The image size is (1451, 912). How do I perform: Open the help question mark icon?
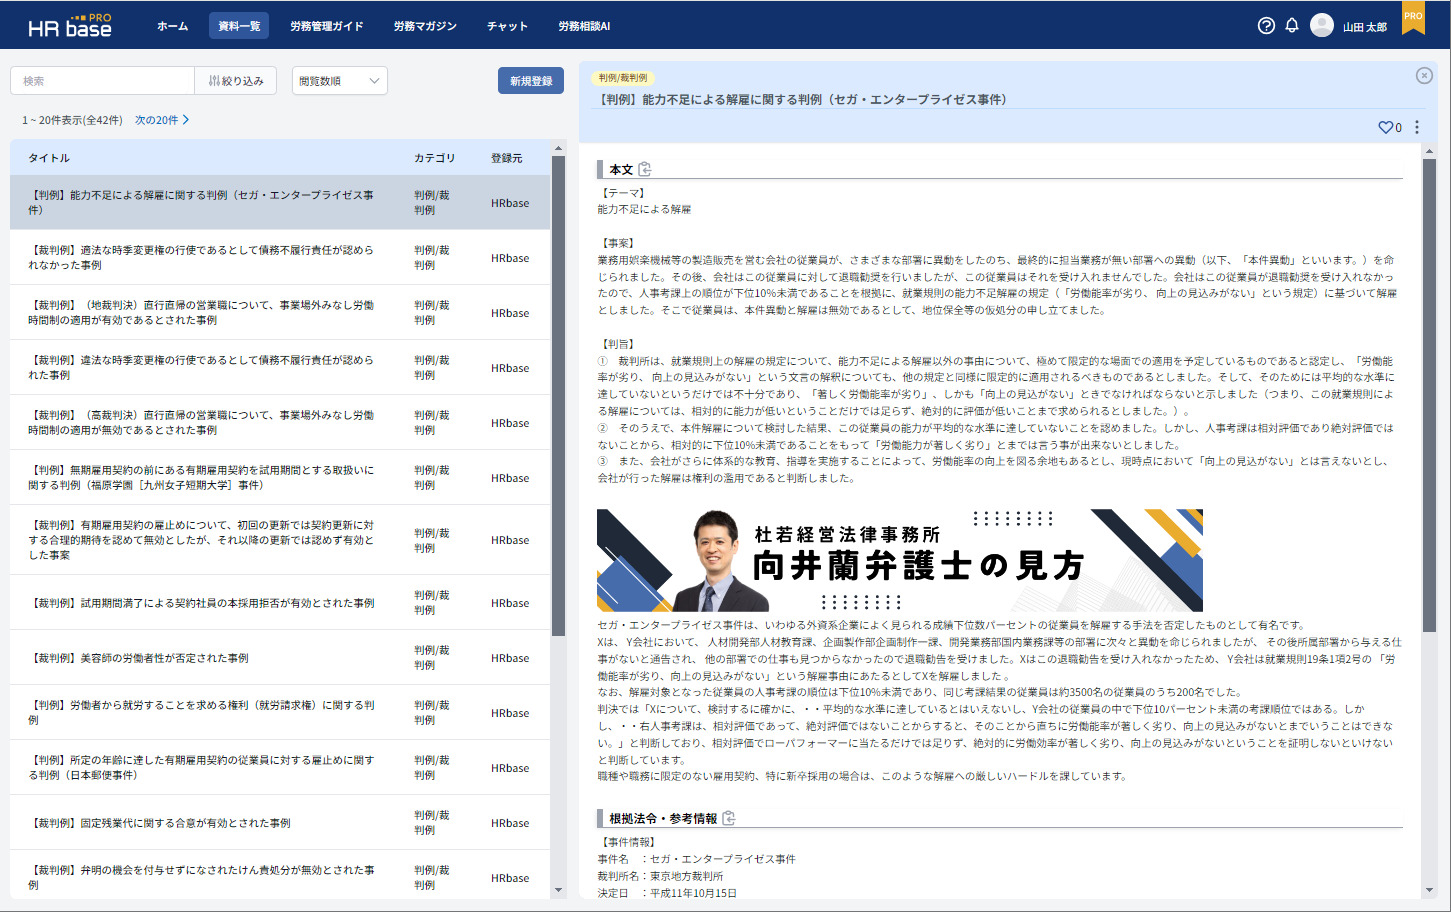1266,26
